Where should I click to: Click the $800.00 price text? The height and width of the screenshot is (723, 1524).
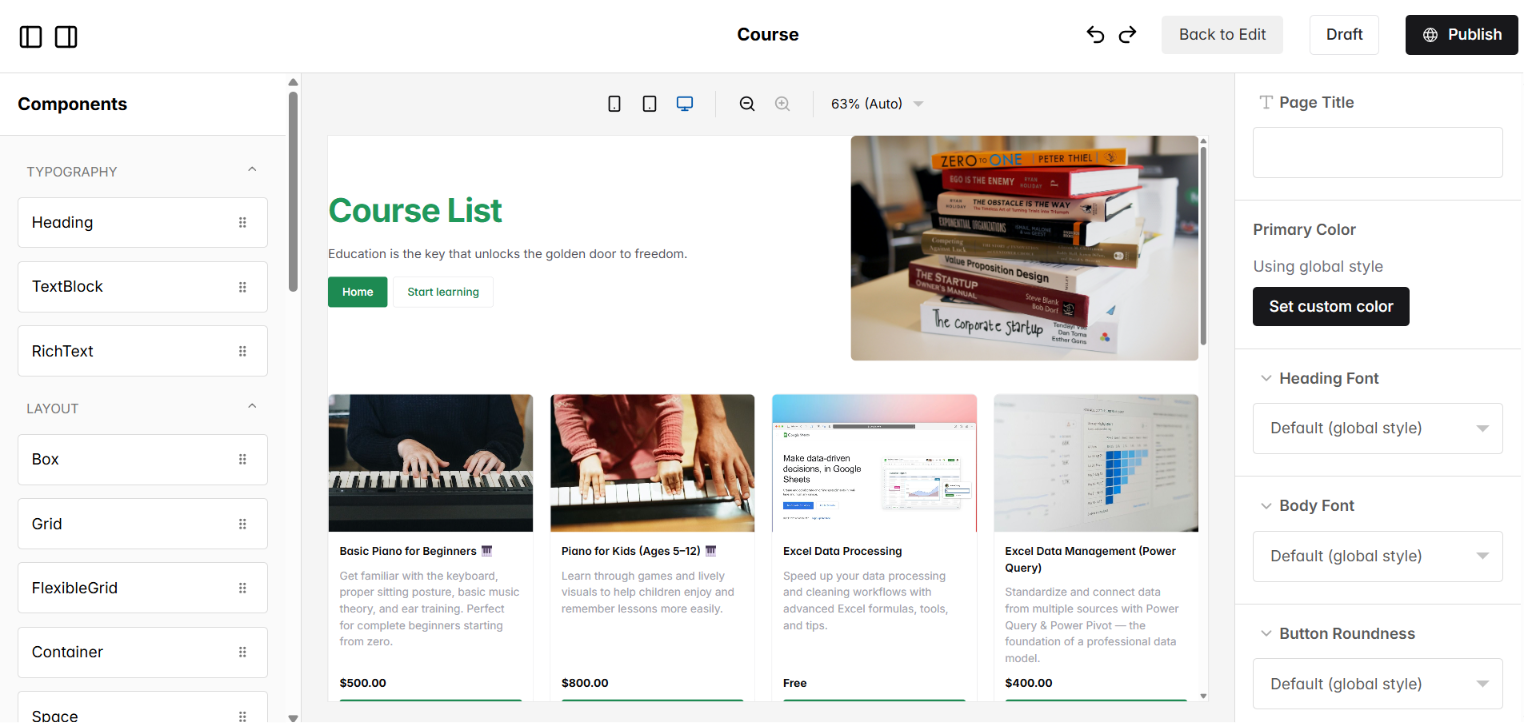coord(585,683)
